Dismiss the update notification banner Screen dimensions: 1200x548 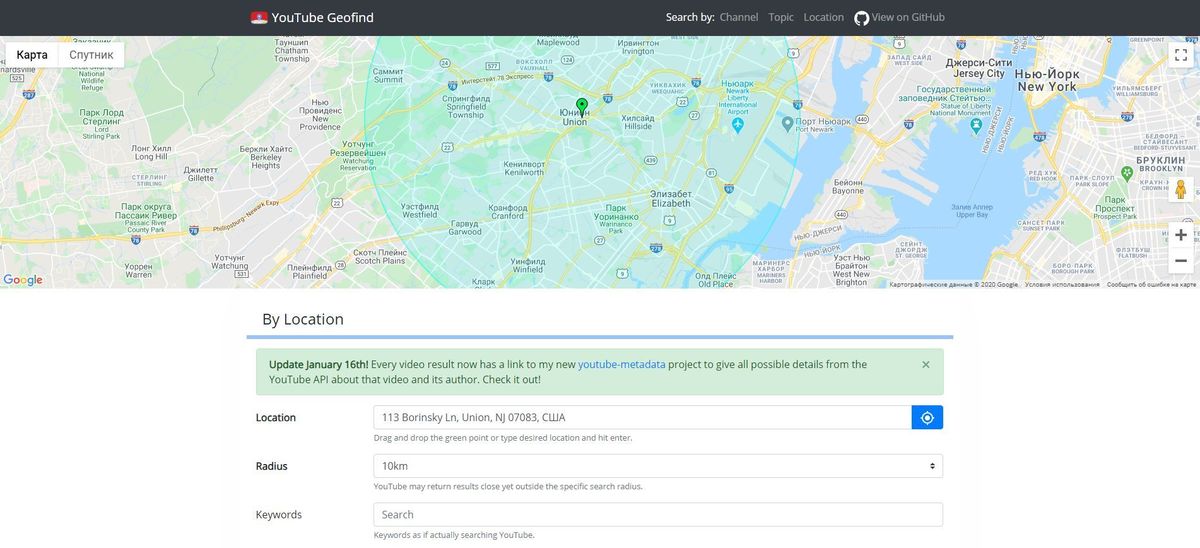pyautogui.click(x=925, y=365)
